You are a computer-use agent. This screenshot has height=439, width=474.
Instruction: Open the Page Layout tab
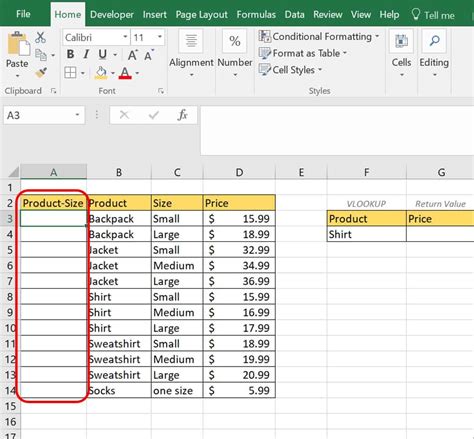pyautogui.click(x=201, y=15)
